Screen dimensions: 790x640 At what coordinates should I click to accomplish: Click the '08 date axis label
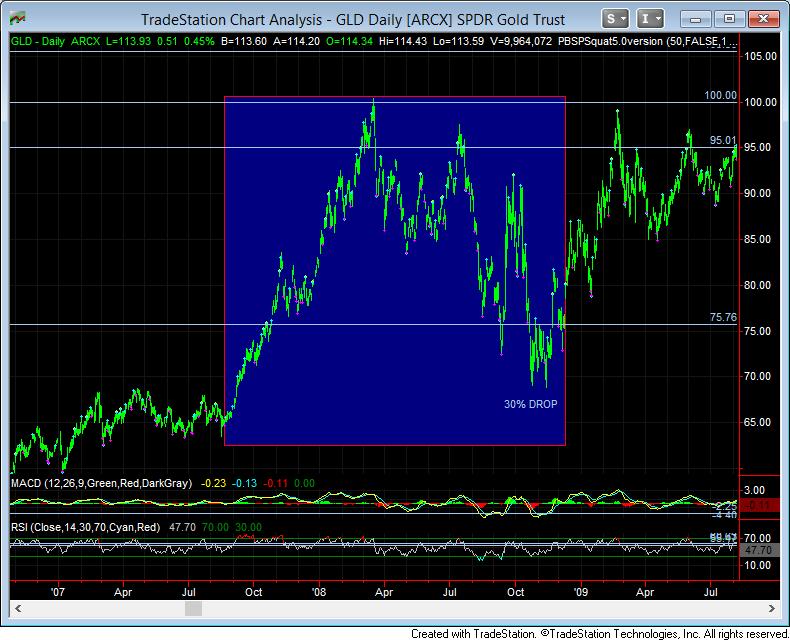pos(318,592)
